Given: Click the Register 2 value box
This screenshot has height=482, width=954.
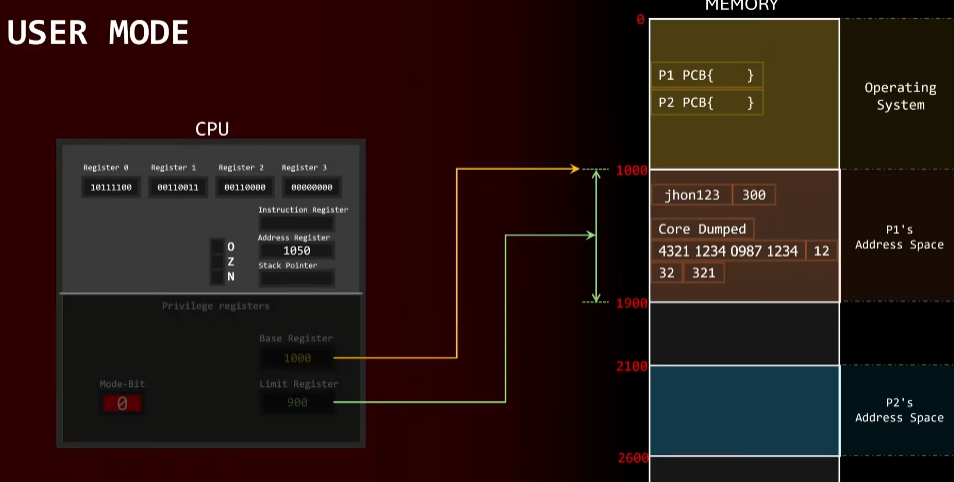Looking at the screenshot, I should [x=245, y=187].
